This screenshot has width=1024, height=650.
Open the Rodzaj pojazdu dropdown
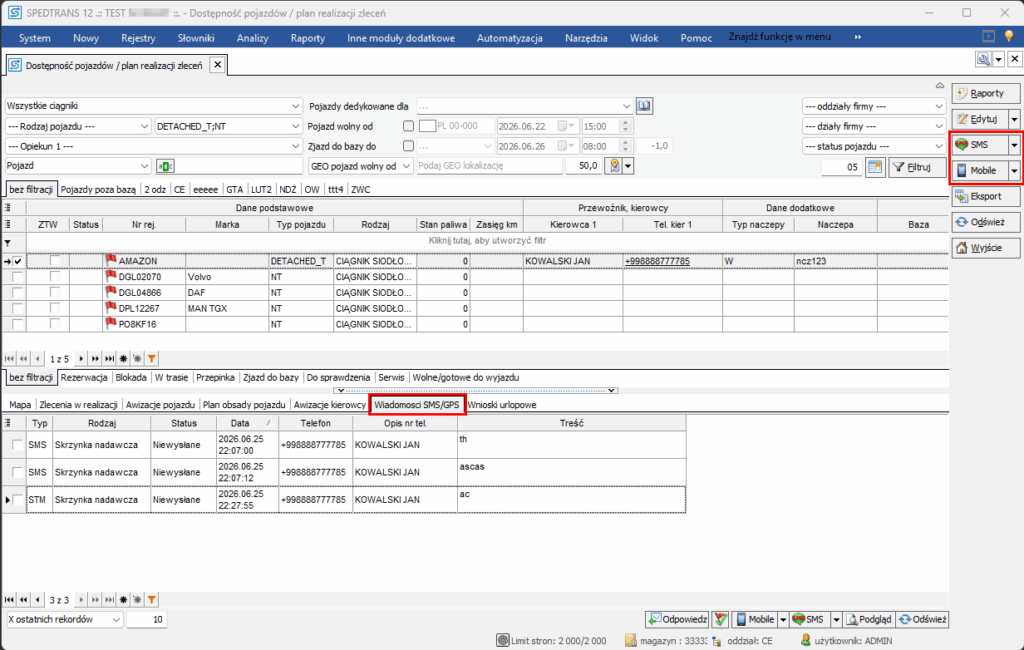tap(144, 126)
